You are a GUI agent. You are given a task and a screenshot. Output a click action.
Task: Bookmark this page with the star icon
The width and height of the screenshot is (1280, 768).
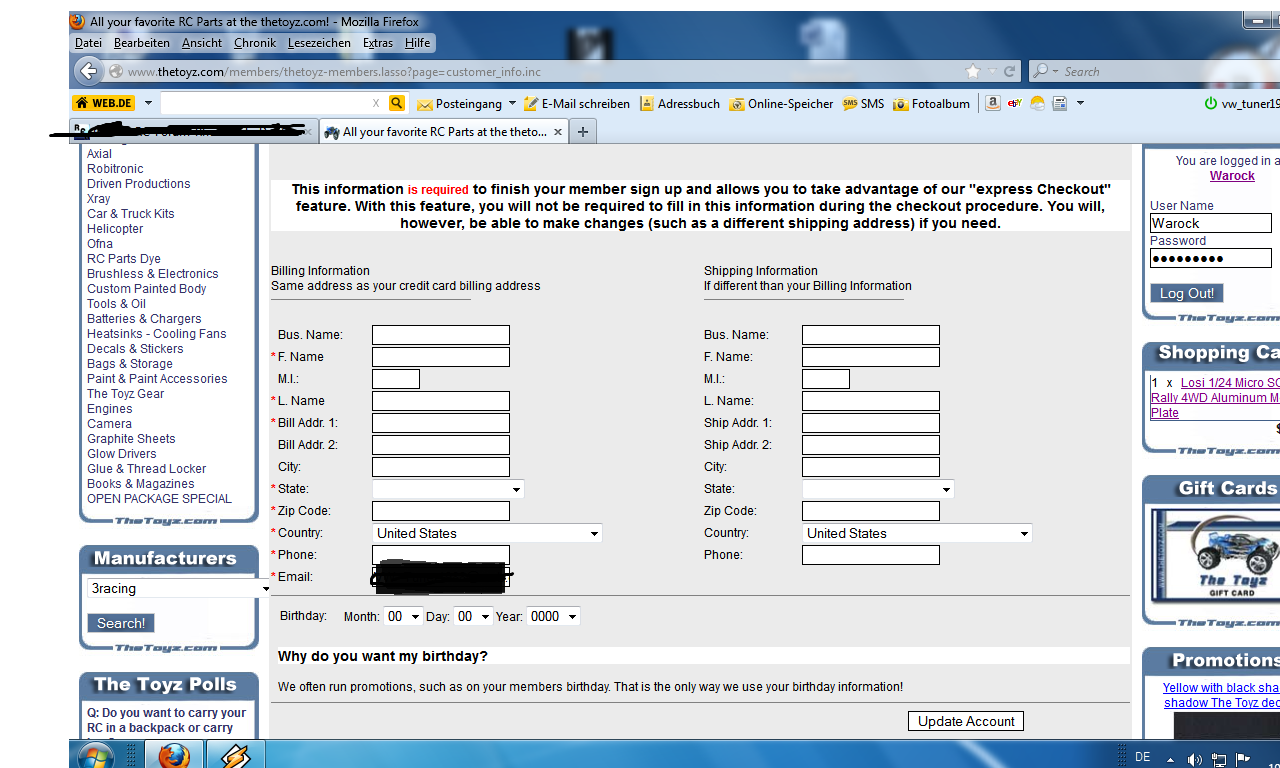(973, 71)
